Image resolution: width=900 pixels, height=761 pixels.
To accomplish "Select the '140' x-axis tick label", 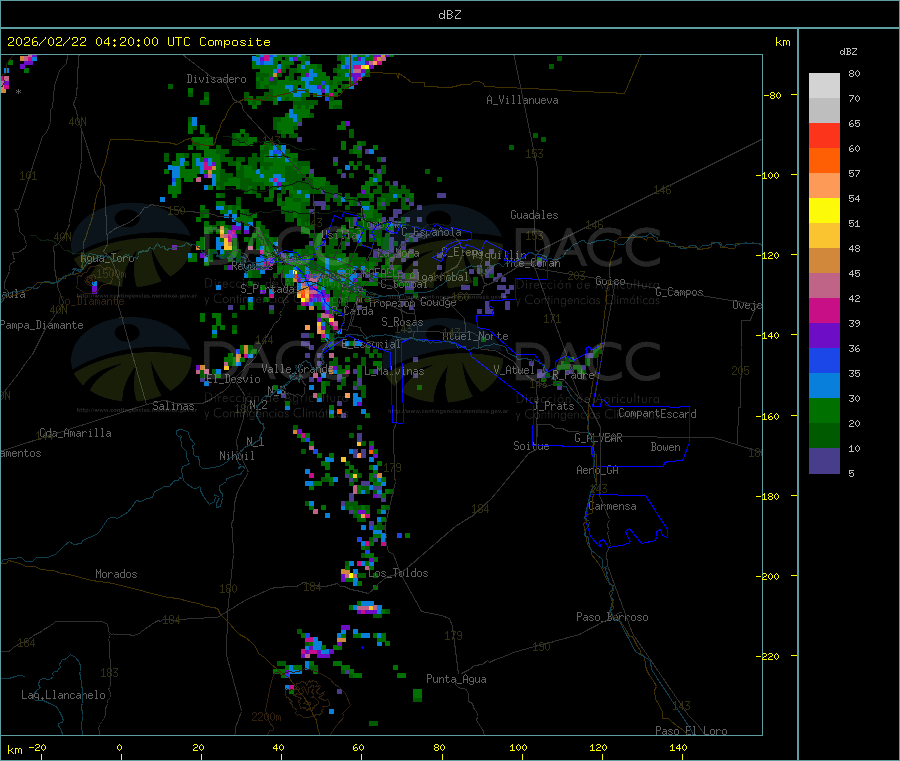I will 678,748.
